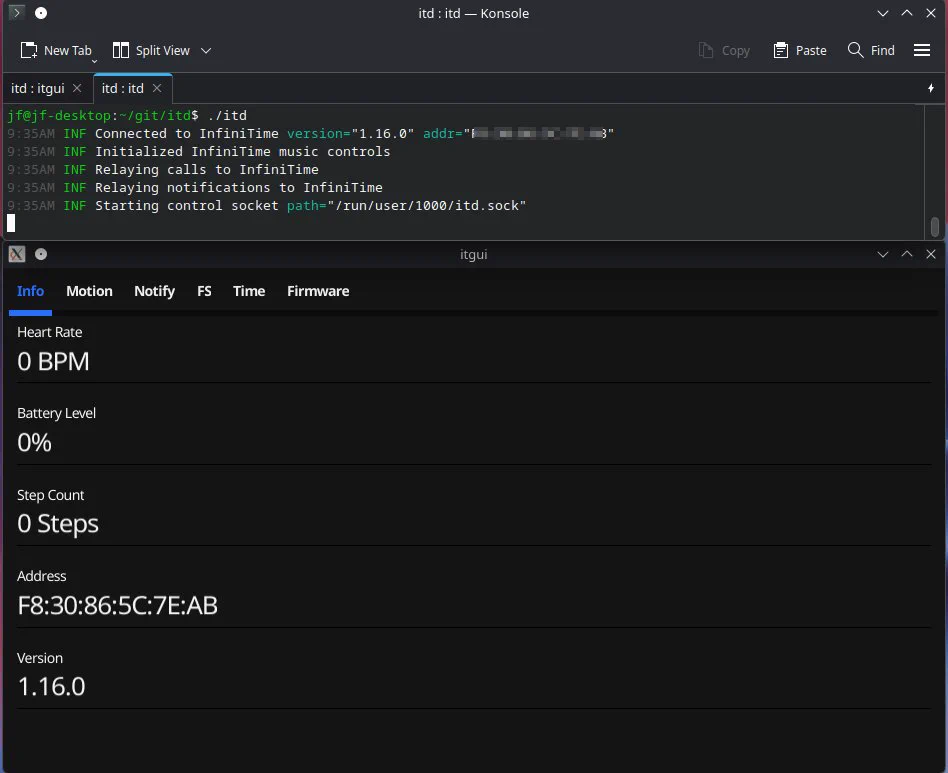Click the Split View button

coord(151,51)
